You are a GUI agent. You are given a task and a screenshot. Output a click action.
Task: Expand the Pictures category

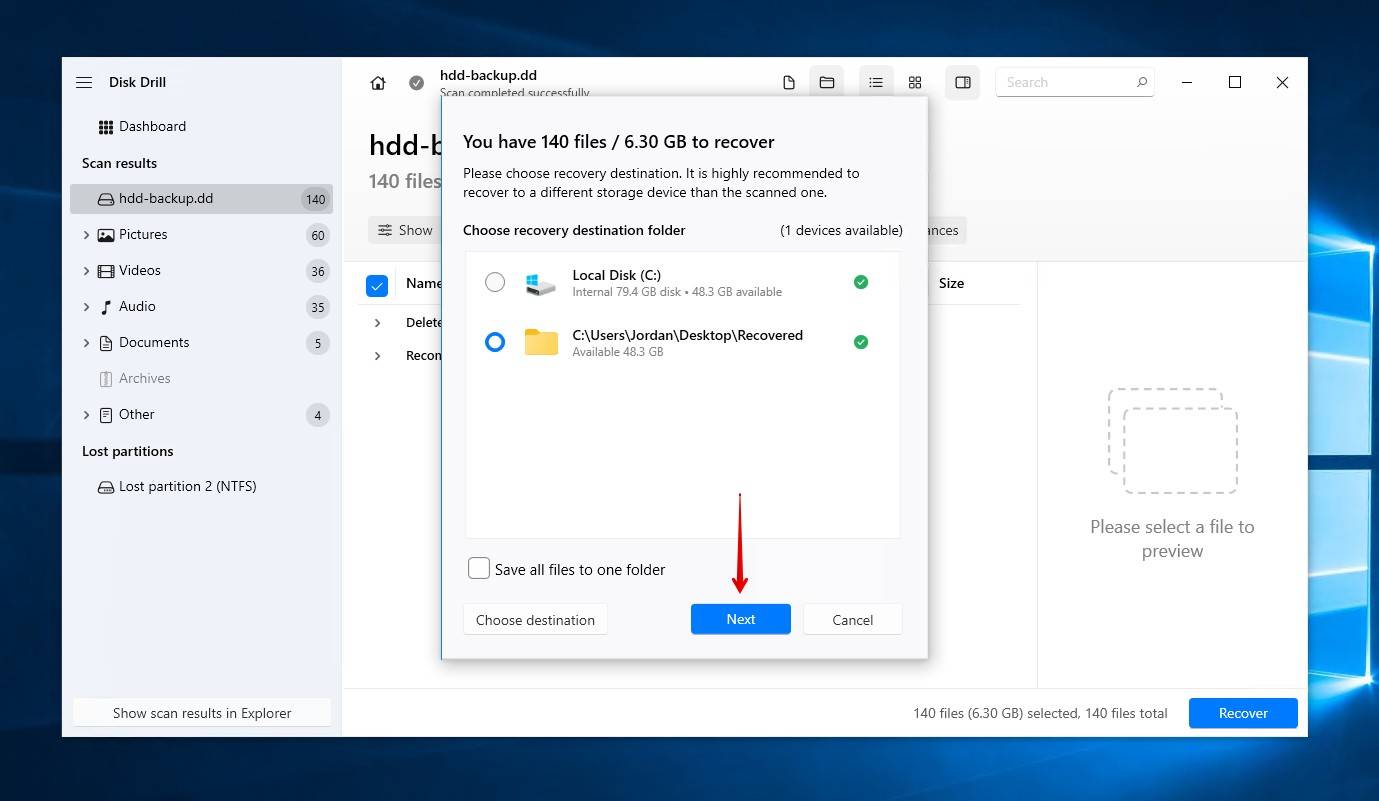coord(87,234)
